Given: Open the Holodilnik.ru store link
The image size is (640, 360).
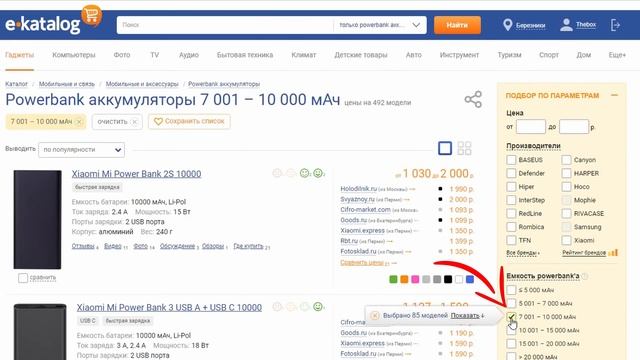Looking at the screenshot, I should coord(358,189).
